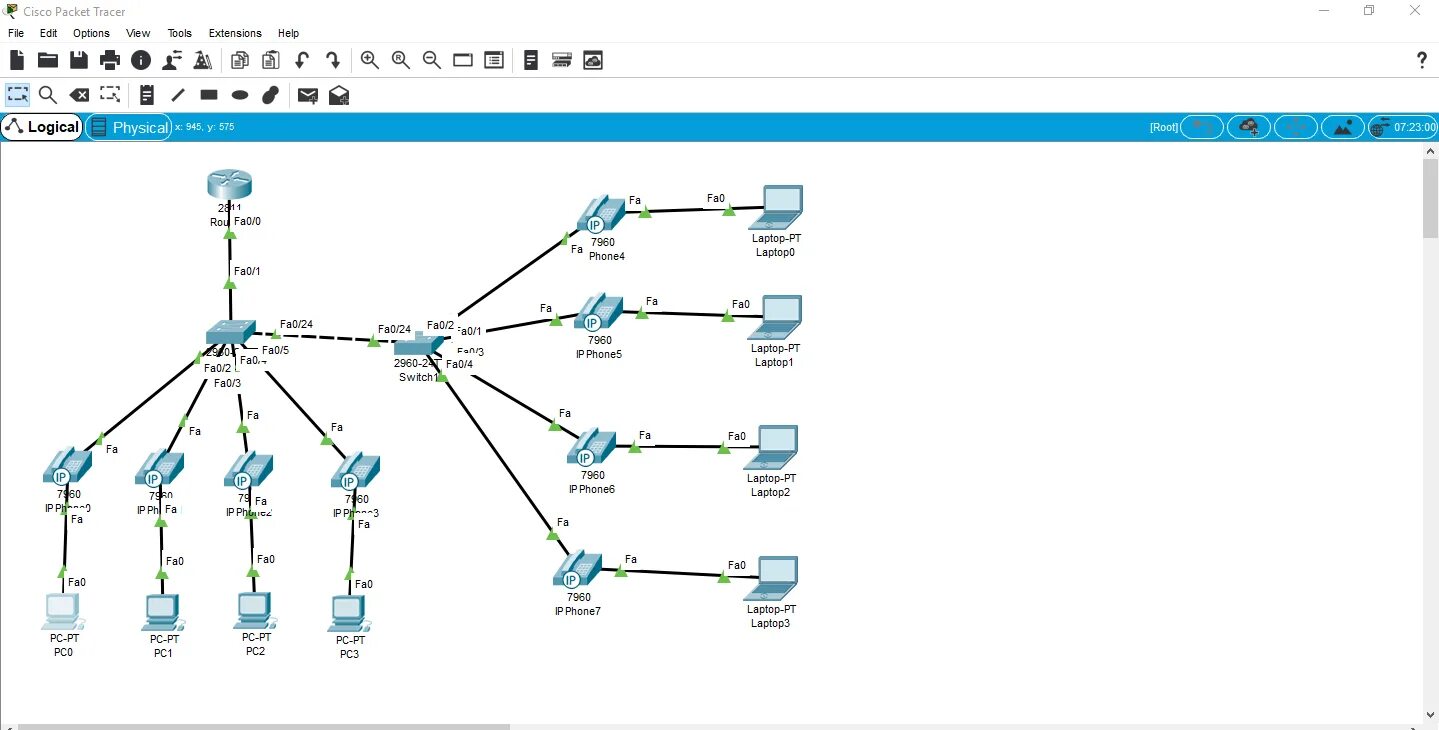Activate the Resize shape tool
This screenshot has height=730, width=1439.
coord(110,95)
